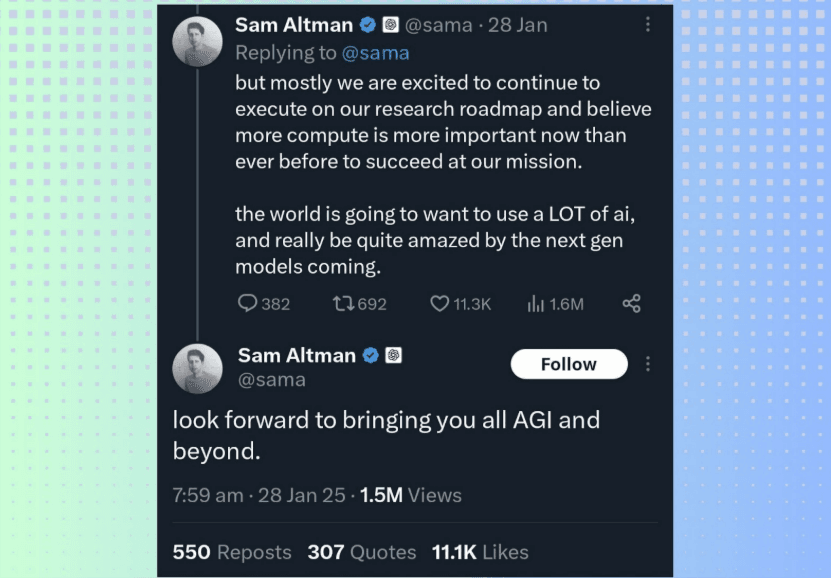Click verified badge beside lower Sam Altman
The height and width of the screenshot is (578, 831).
370,355
